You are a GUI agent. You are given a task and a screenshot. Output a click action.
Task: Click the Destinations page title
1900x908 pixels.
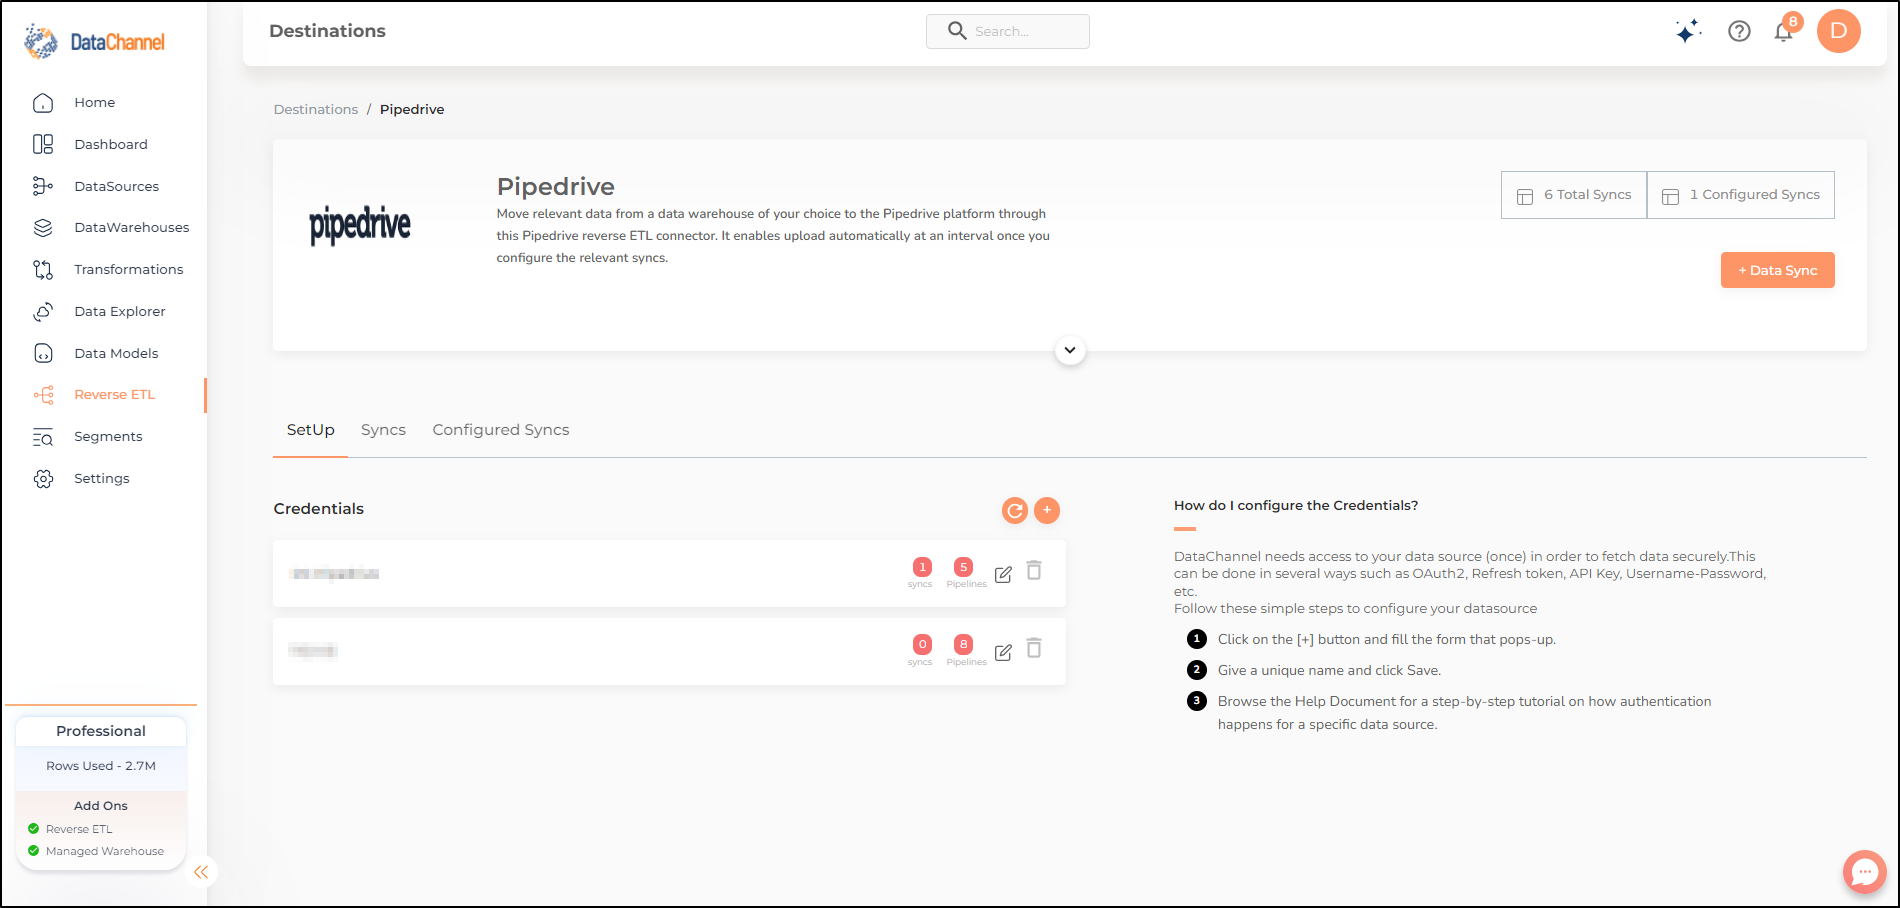click(x=327, y=31)
